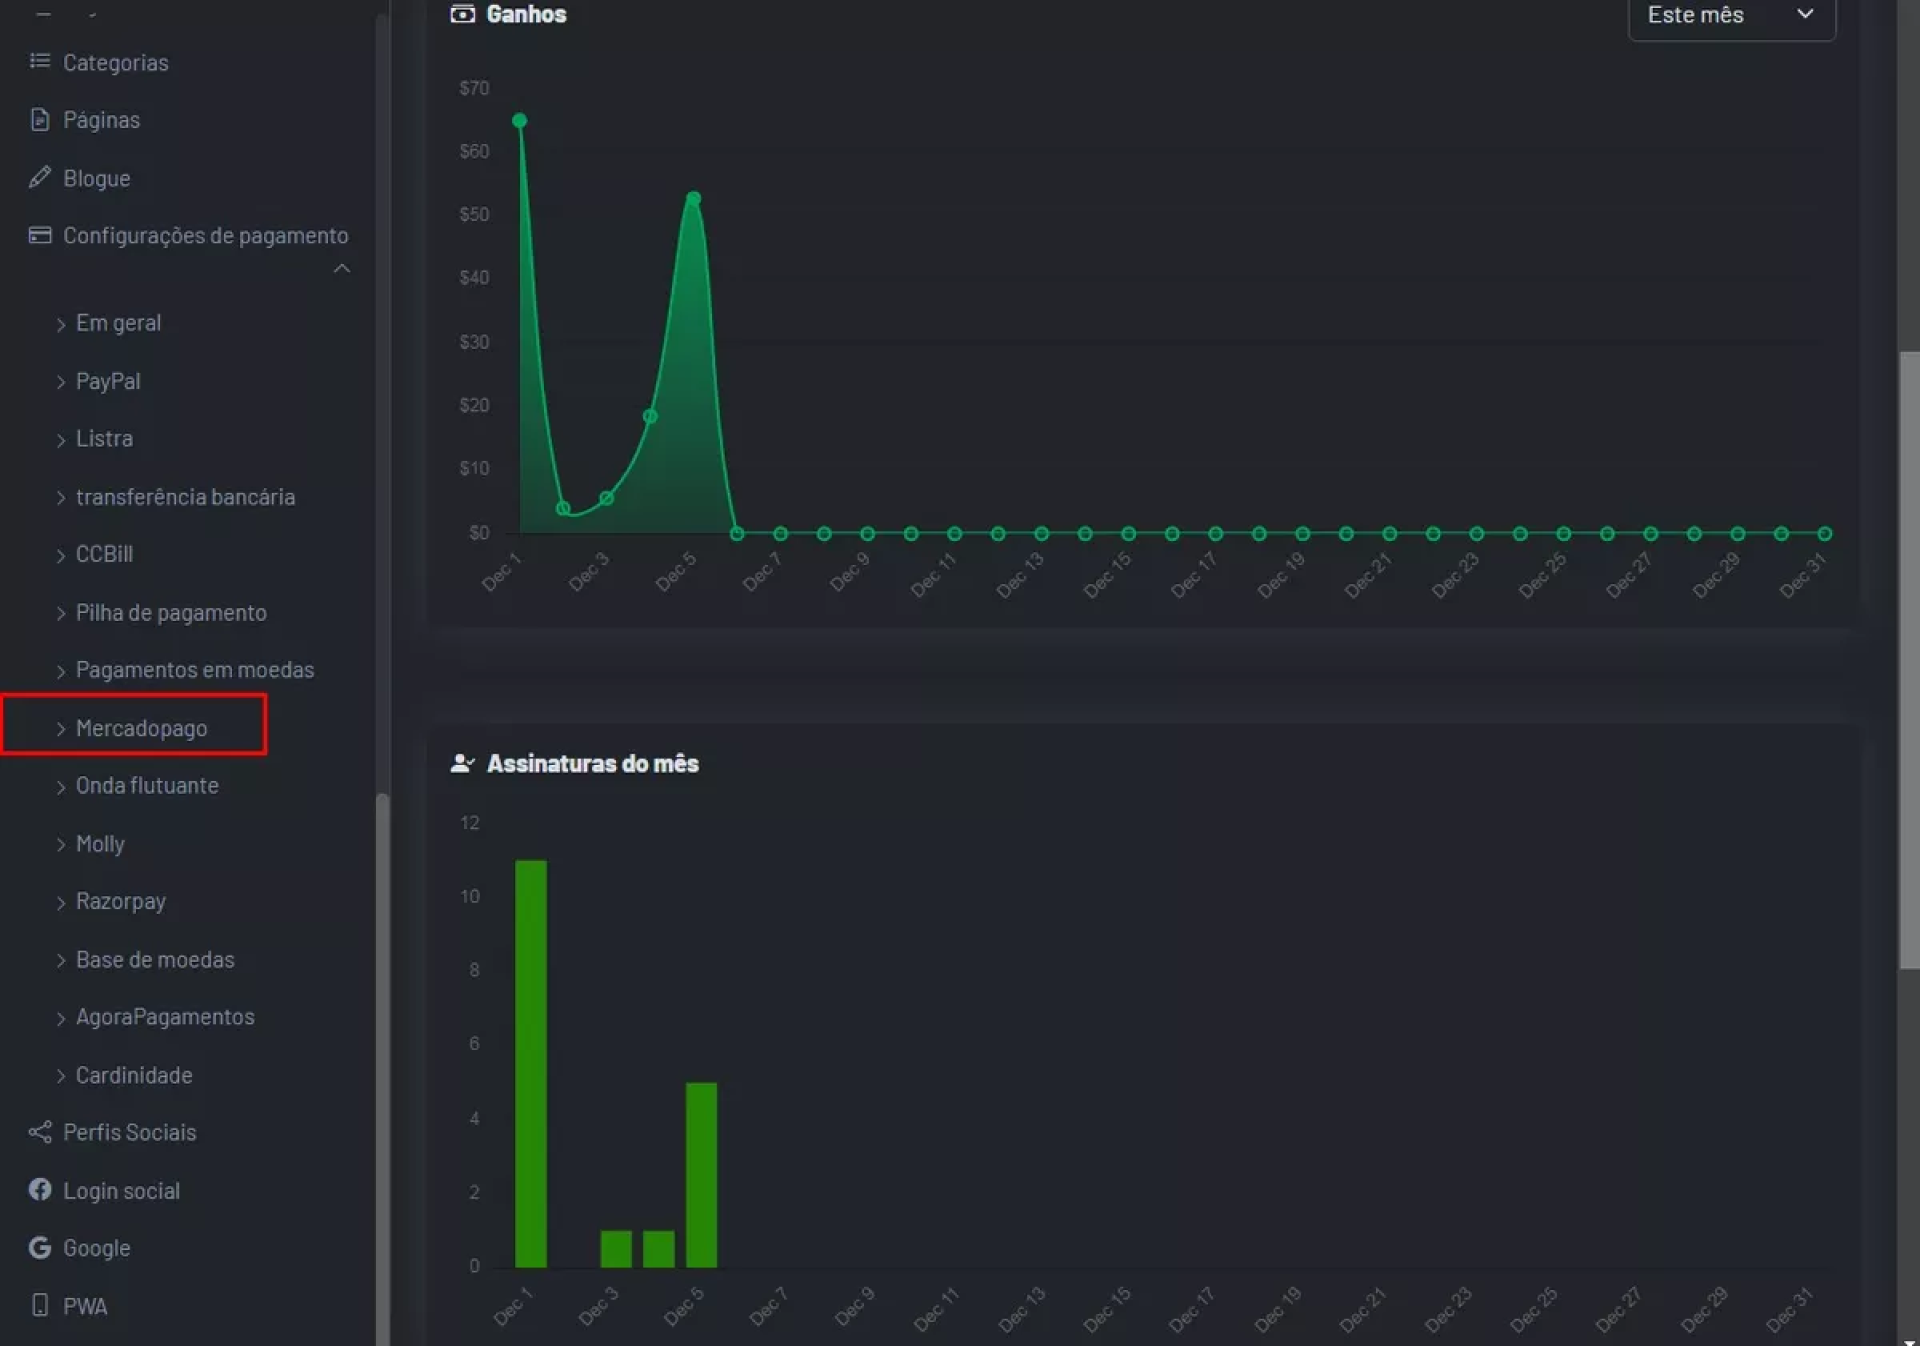
Task: Open the Mercadopago settings item
Action: tap(141, 729)
